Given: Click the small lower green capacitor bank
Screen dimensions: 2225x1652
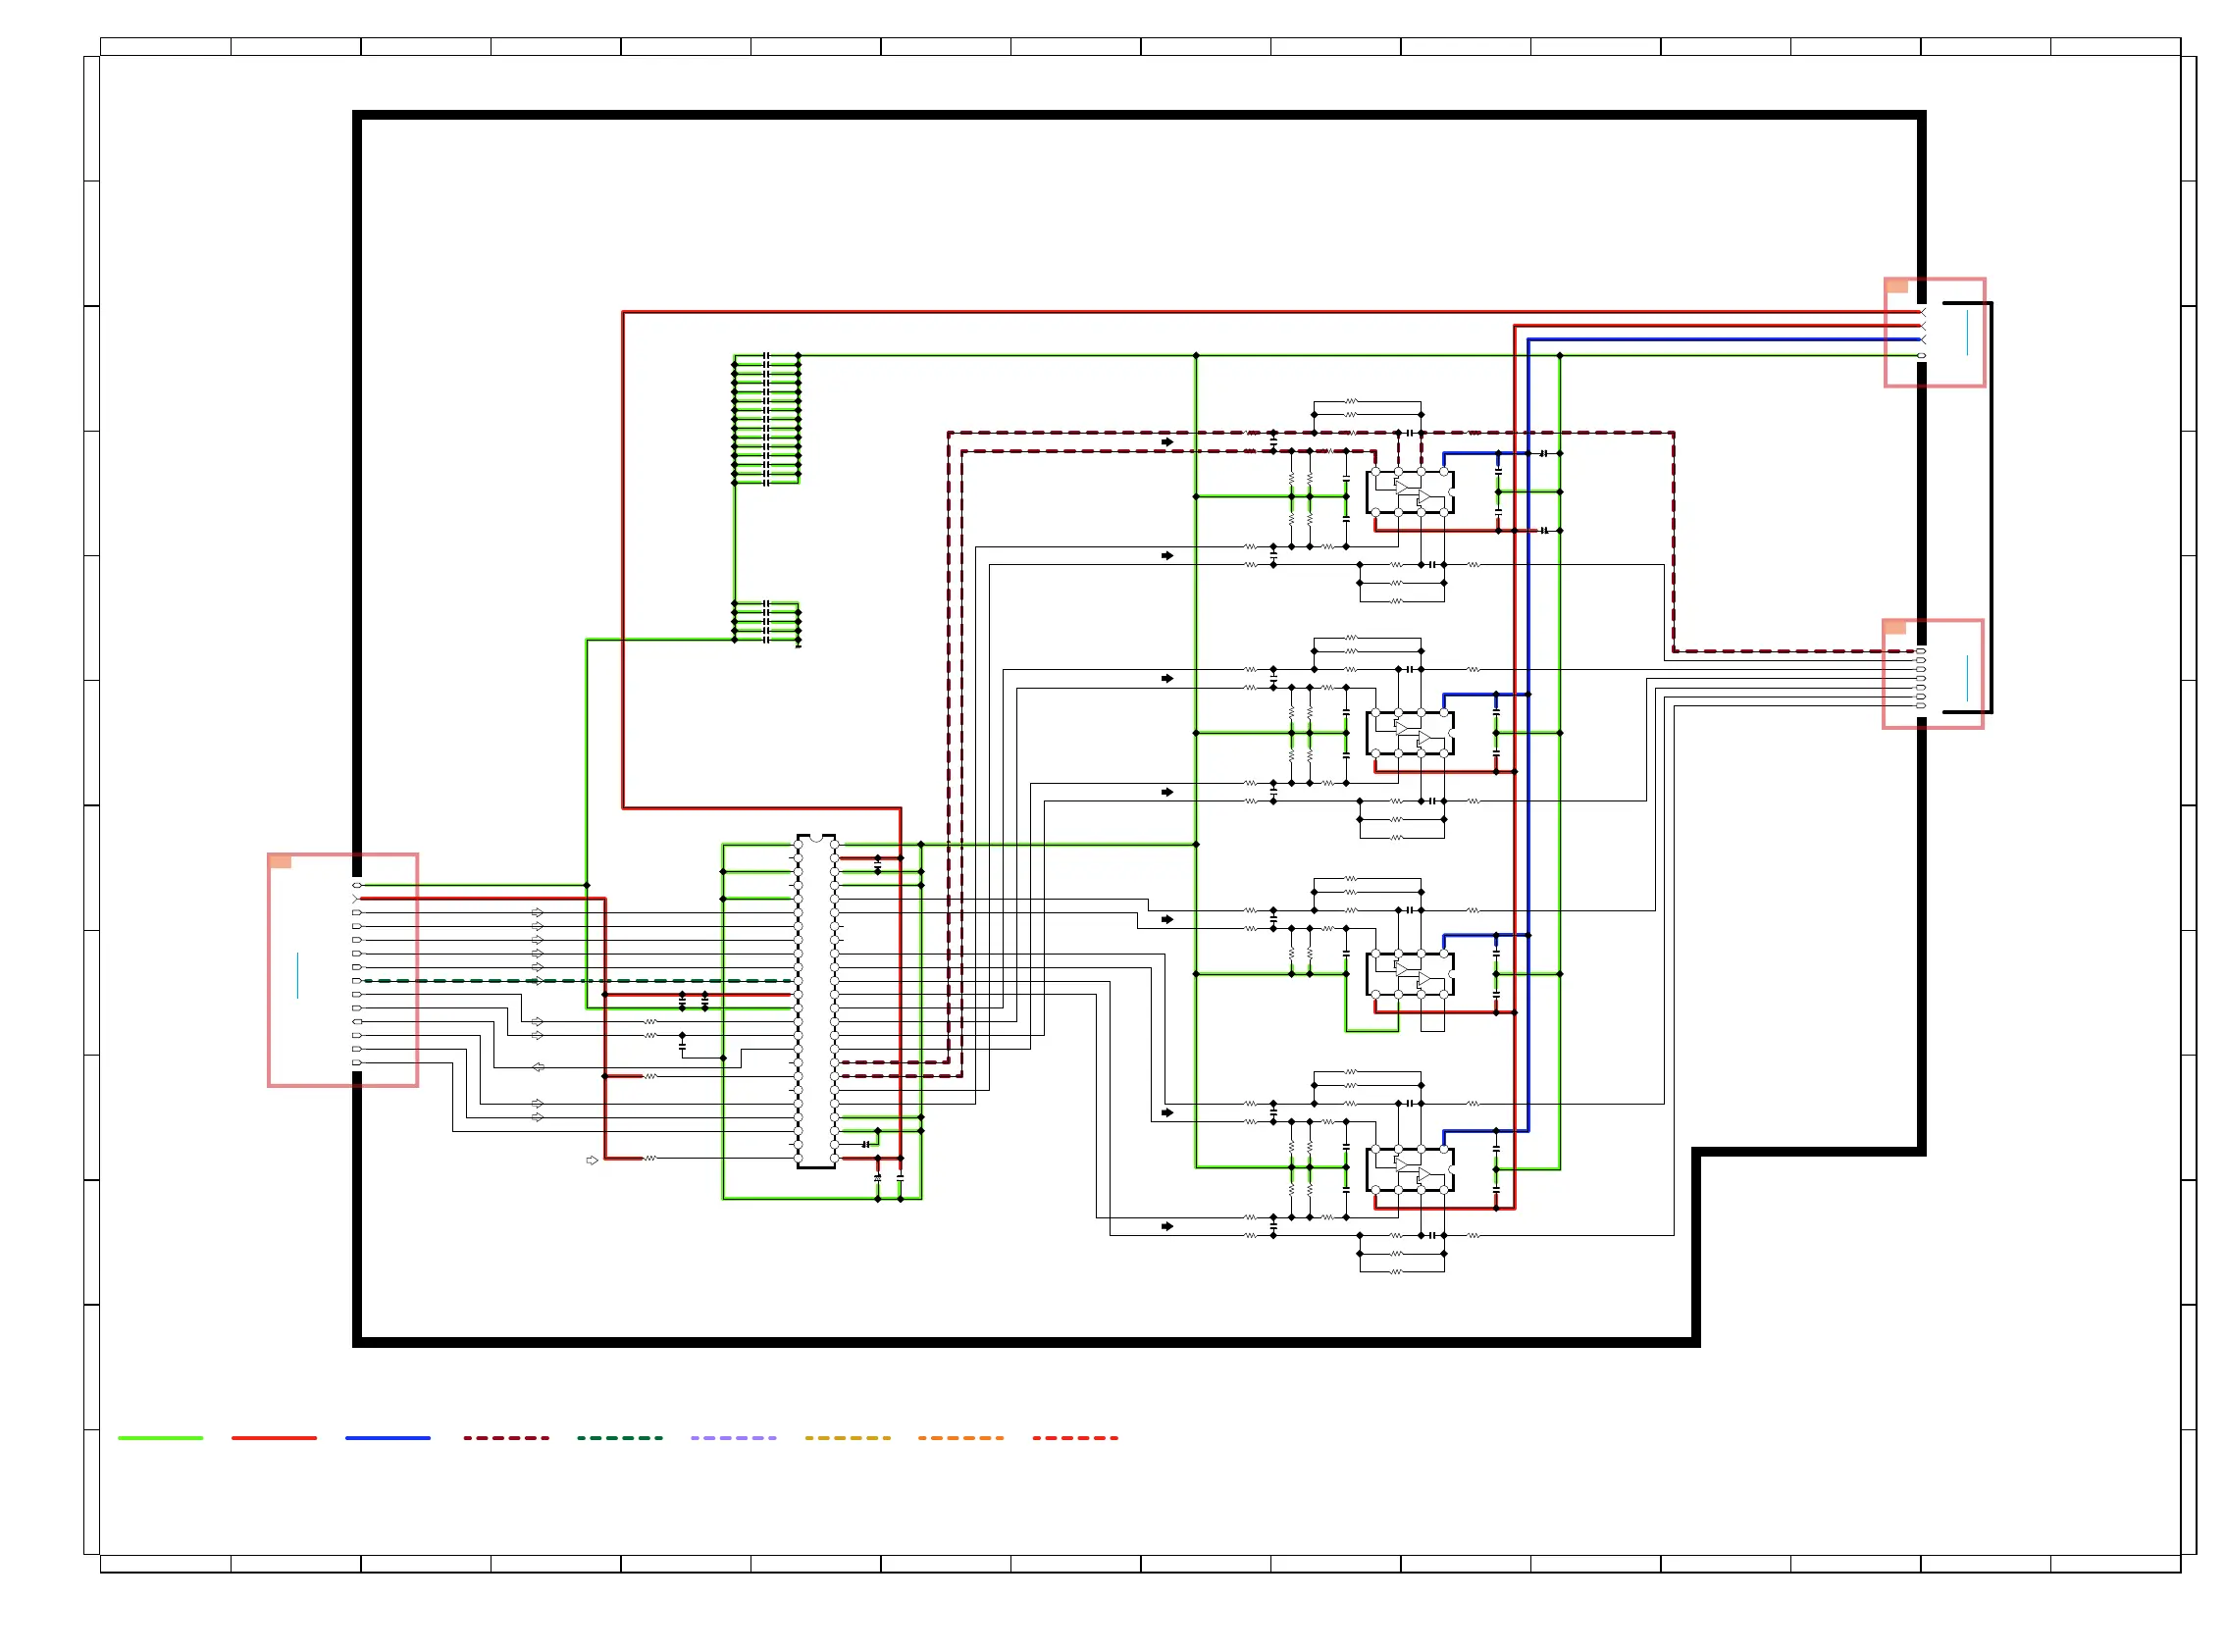Looking at the screenshot, I should [x=766, y=621].
